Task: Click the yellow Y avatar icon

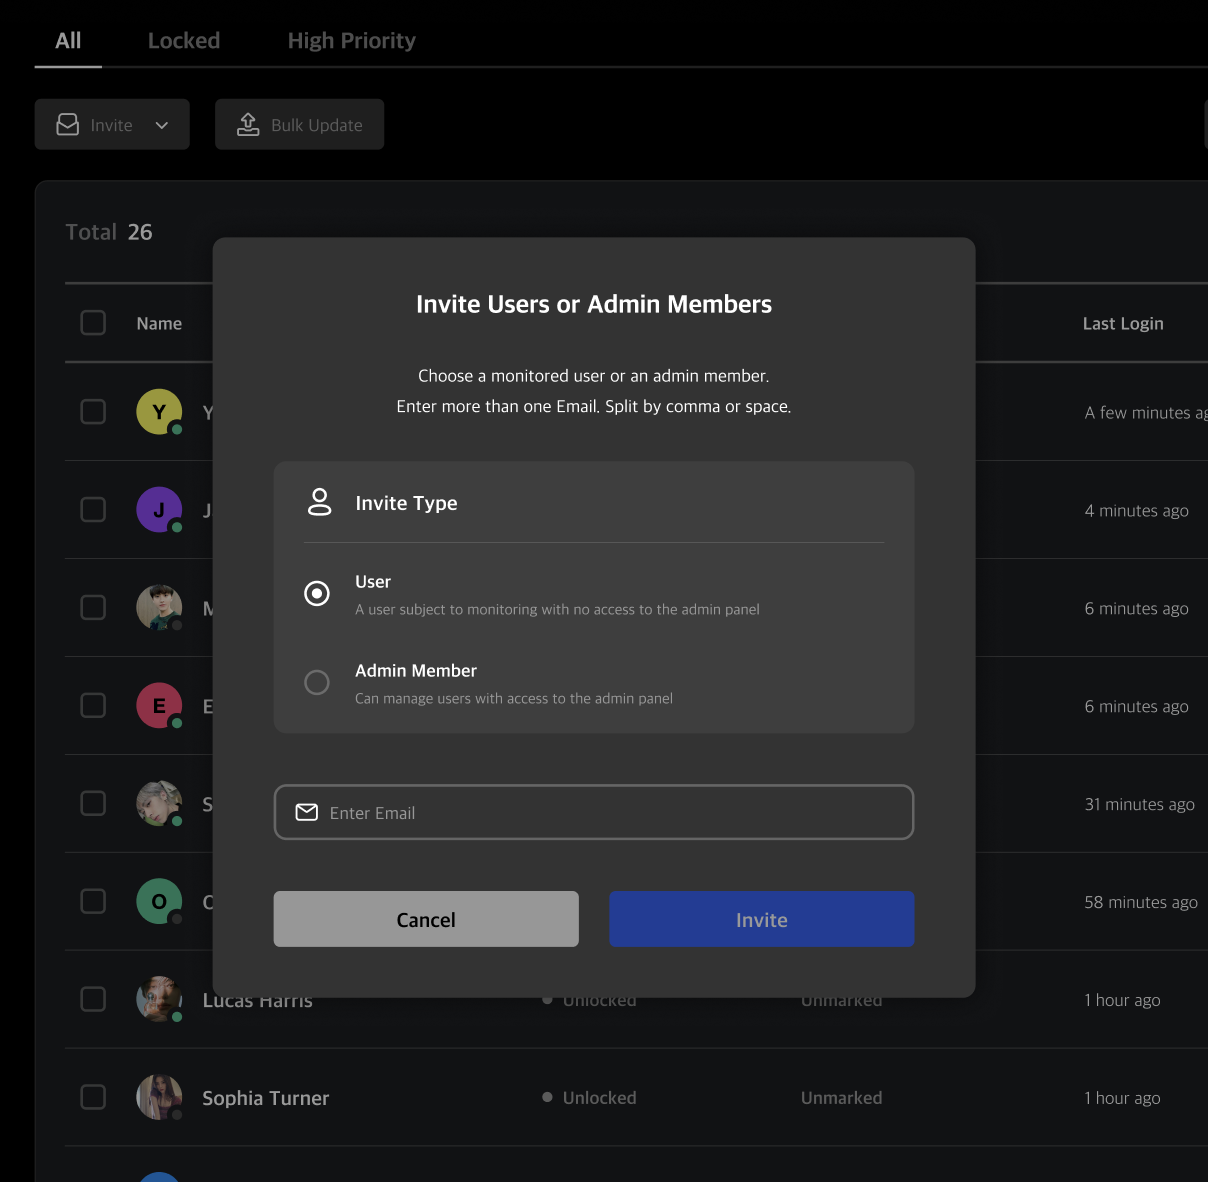Action: (x=159, y=411)
